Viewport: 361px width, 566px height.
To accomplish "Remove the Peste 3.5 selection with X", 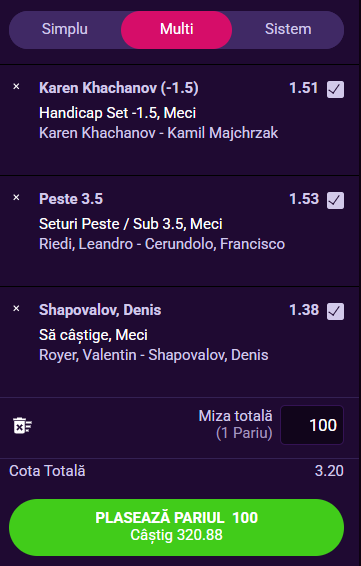I will (x=16, y=197).
